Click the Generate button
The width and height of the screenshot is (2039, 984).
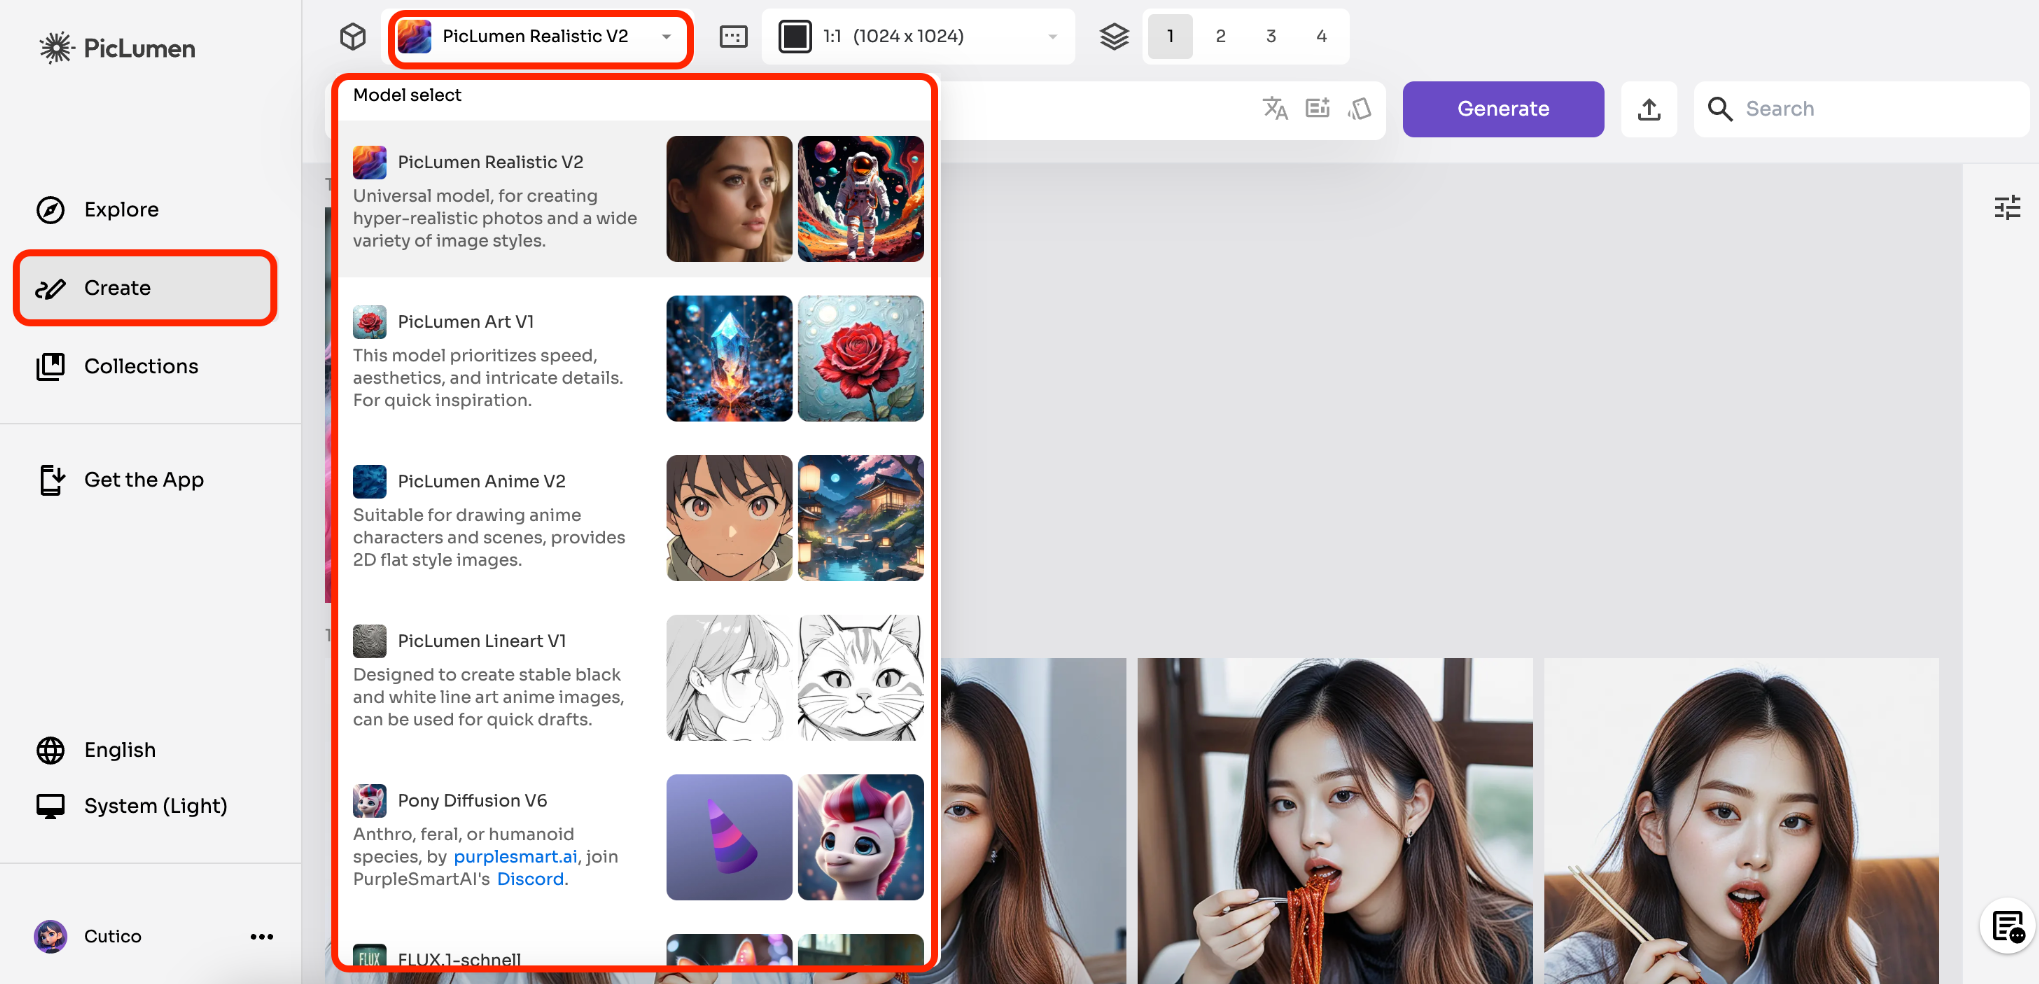click(x=1503, y=109)
